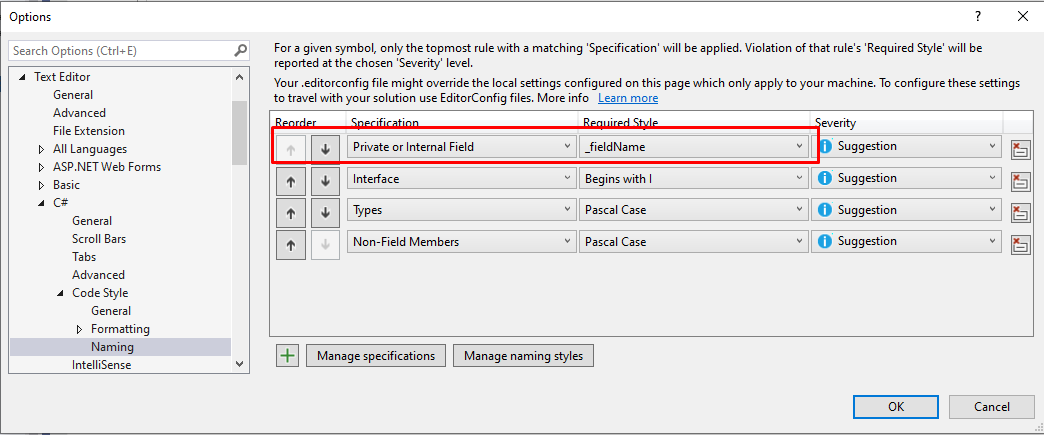The image size is (1044, 435).
Task: Select IntelliSense in options tree
Action: click(101, 365)
